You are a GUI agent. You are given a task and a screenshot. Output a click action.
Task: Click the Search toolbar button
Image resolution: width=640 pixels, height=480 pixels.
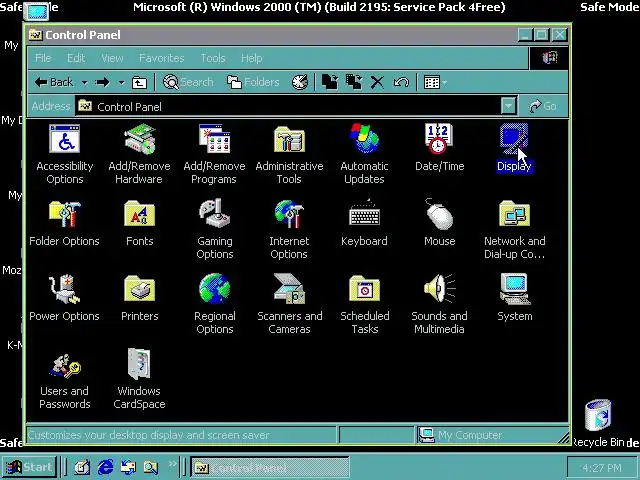188,82
